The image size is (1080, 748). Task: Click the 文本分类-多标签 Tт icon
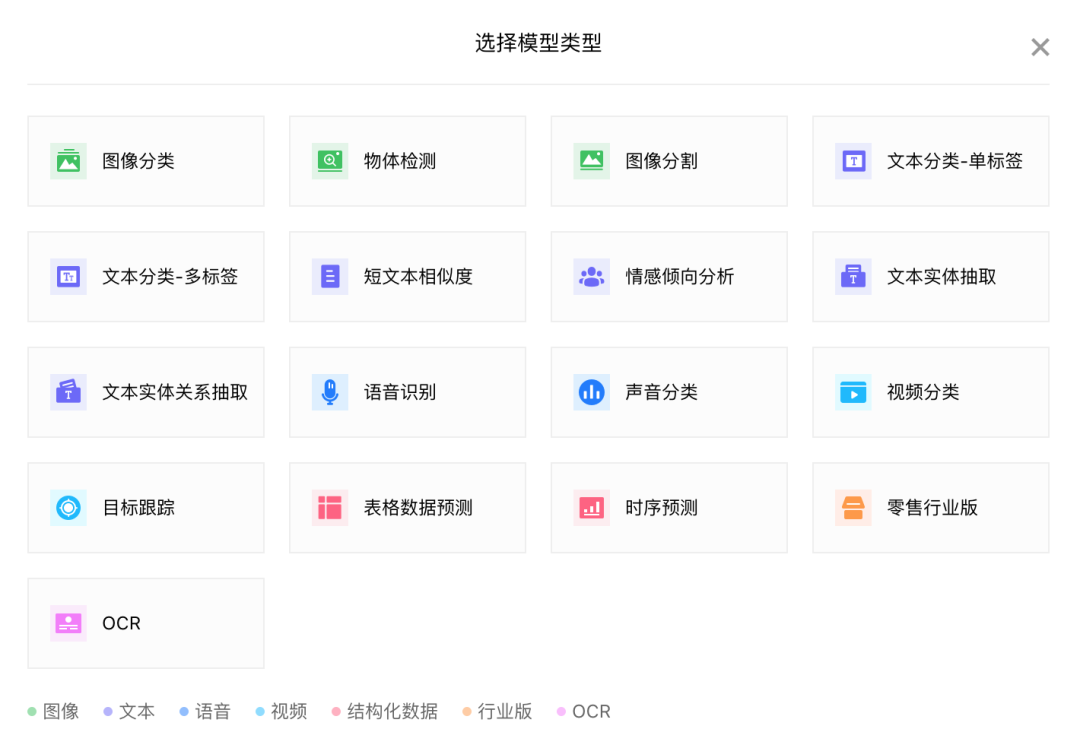68,277
